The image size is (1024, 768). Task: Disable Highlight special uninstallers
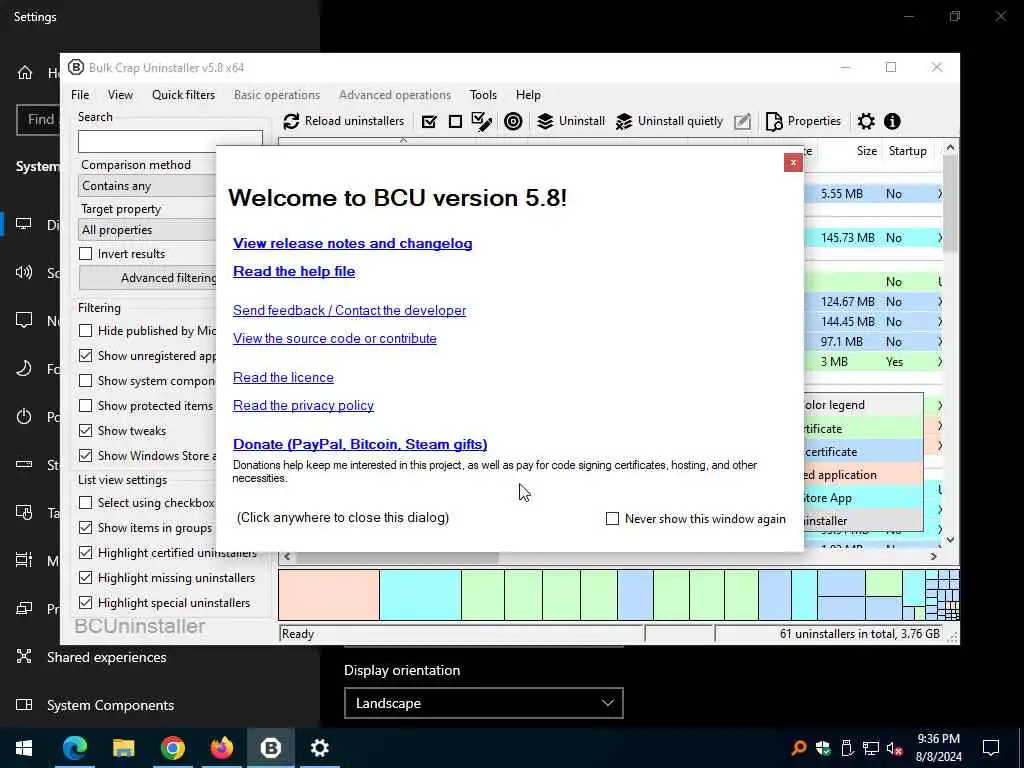point(86,602)
